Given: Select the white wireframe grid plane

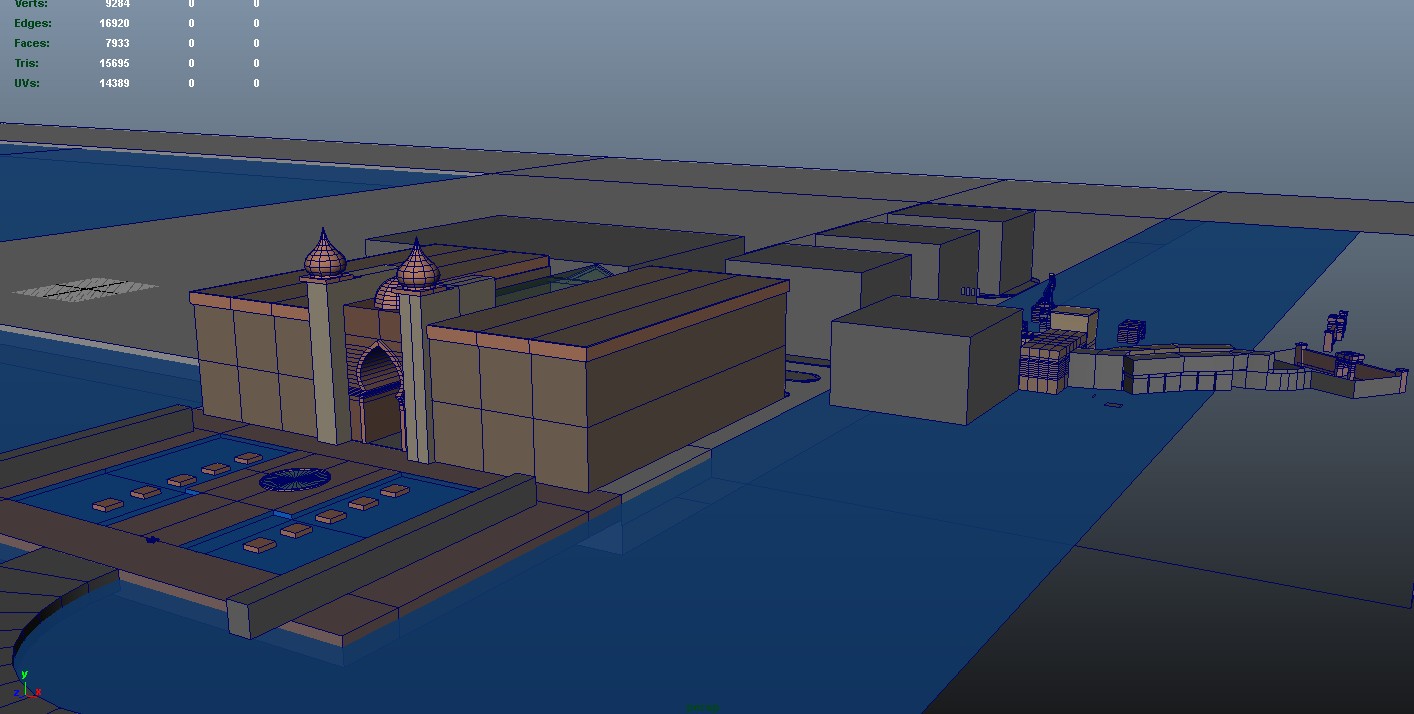Looking at the screenshot, I should click(x=85, y=289).
